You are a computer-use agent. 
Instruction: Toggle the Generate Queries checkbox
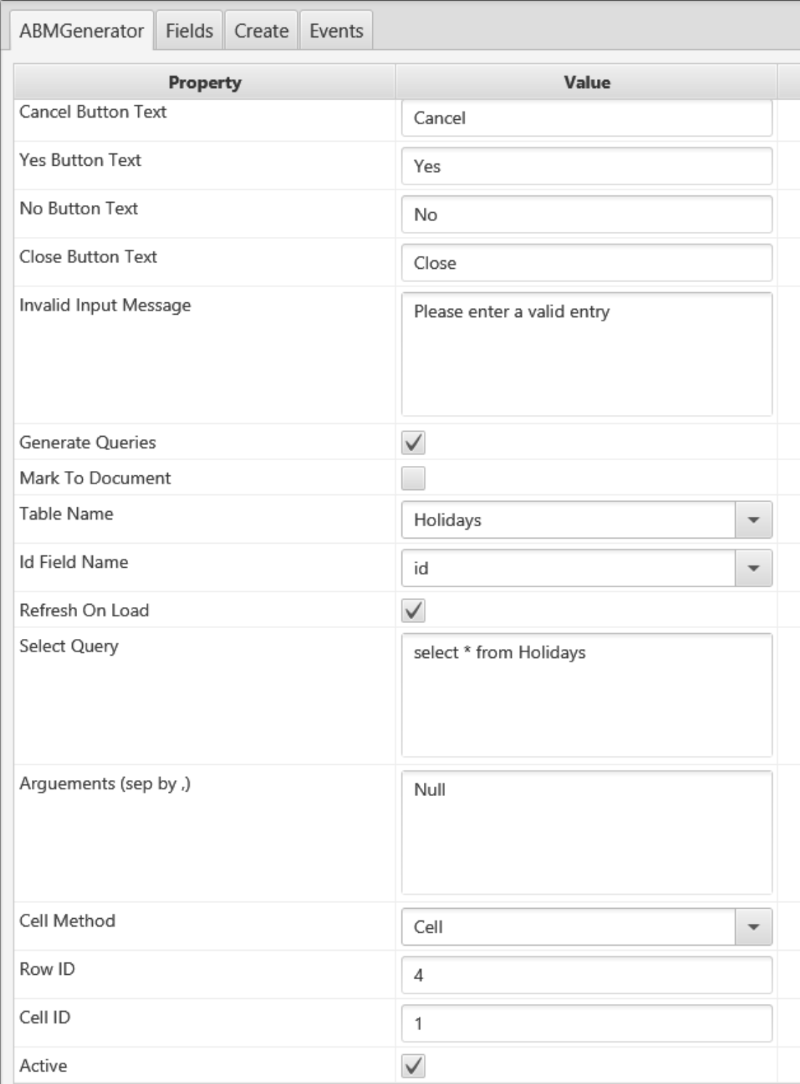pyautogui.click(x=414, y=442)
